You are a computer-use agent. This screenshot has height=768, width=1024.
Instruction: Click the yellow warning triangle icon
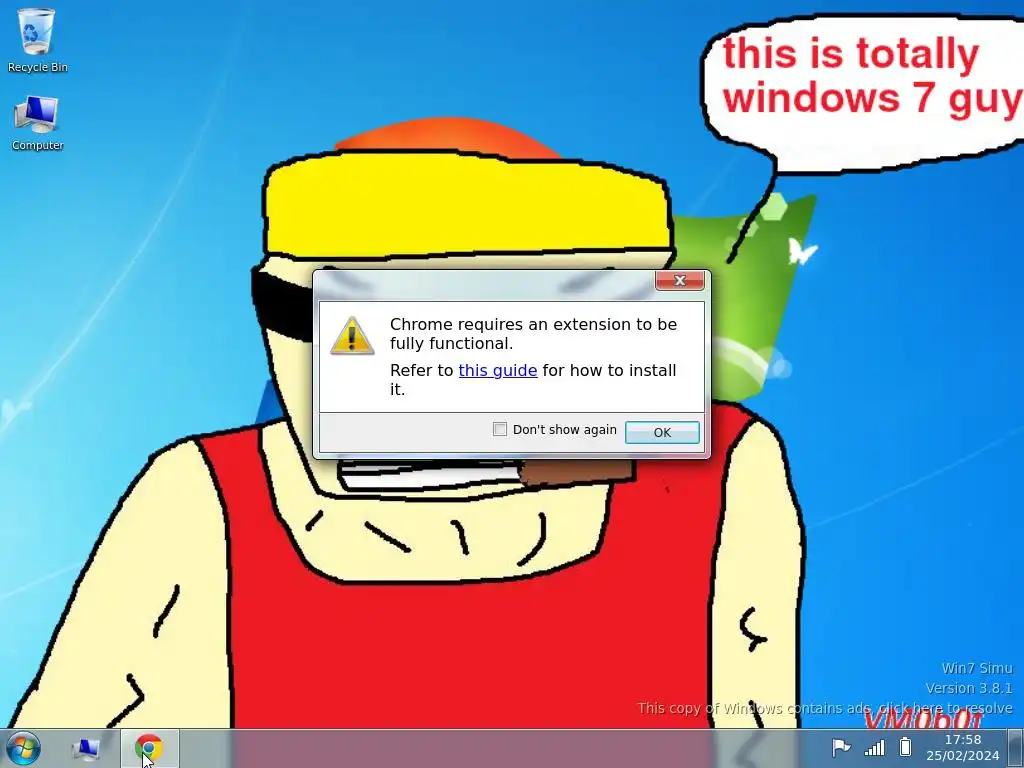pyautogui.click(x=352, y=336)
